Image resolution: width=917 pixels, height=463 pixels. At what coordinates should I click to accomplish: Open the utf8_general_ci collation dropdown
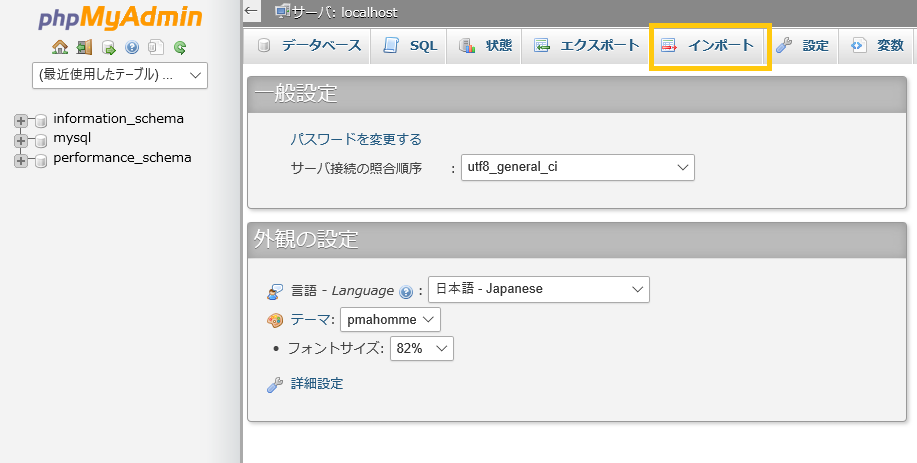click(578, 167)
